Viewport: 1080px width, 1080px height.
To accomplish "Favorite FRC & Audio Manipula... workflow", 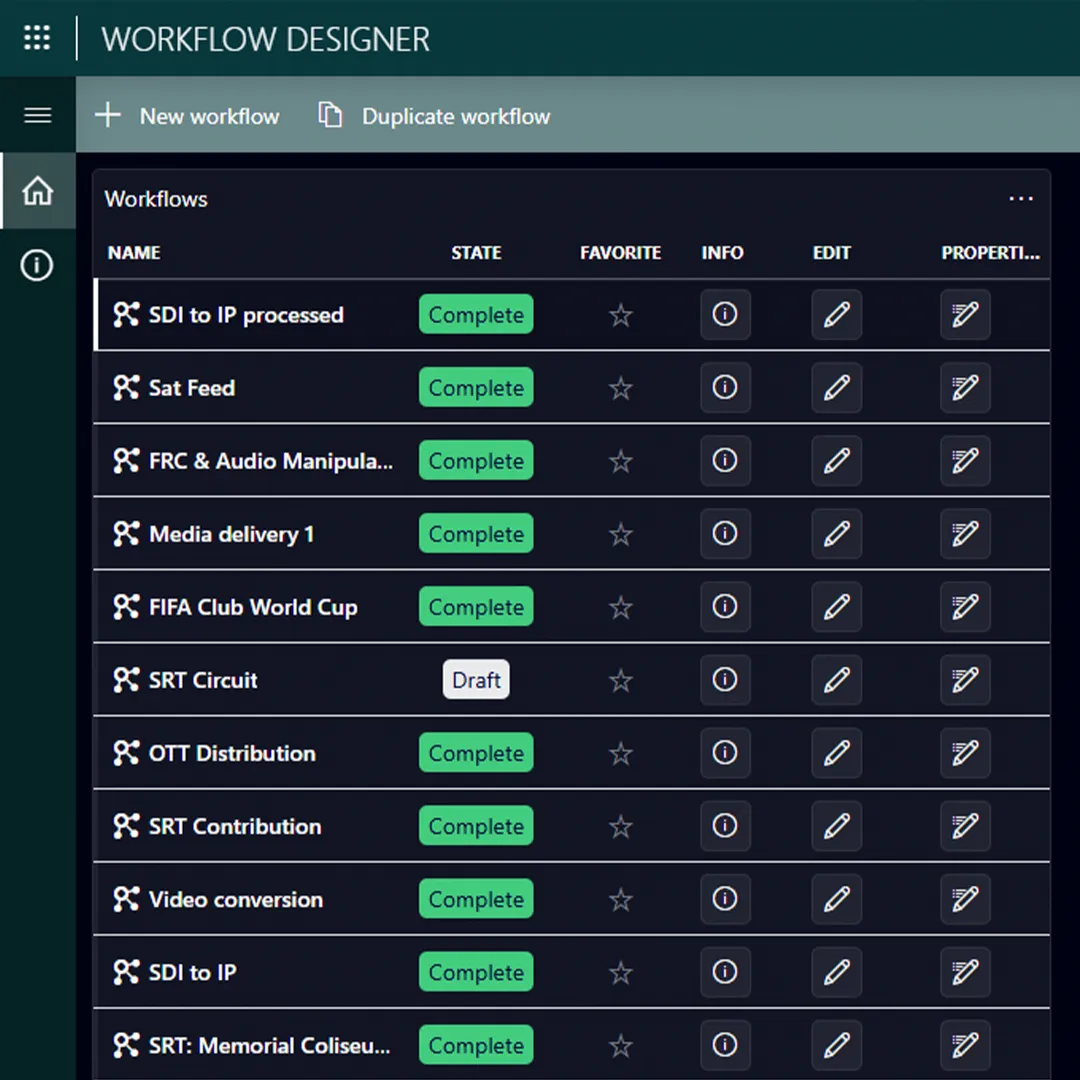I will click(621, 461).
